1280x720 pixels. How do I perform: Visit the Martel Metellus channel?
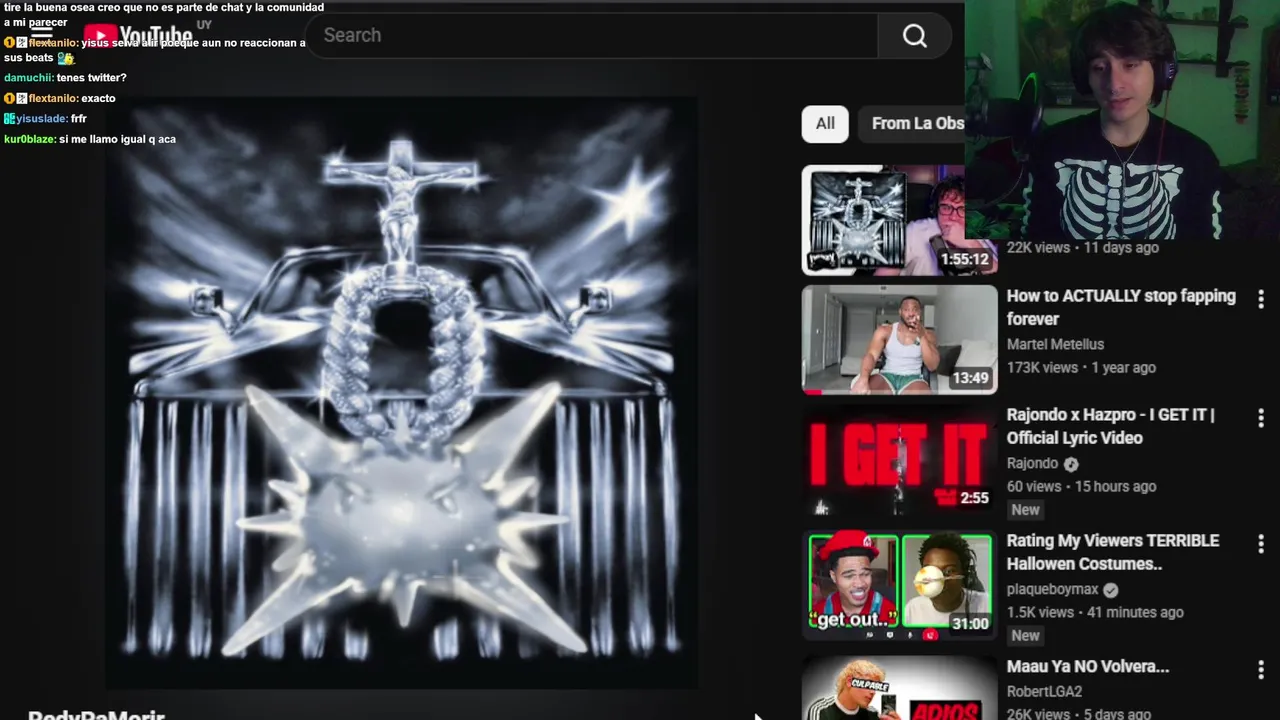click(1055, 344)
